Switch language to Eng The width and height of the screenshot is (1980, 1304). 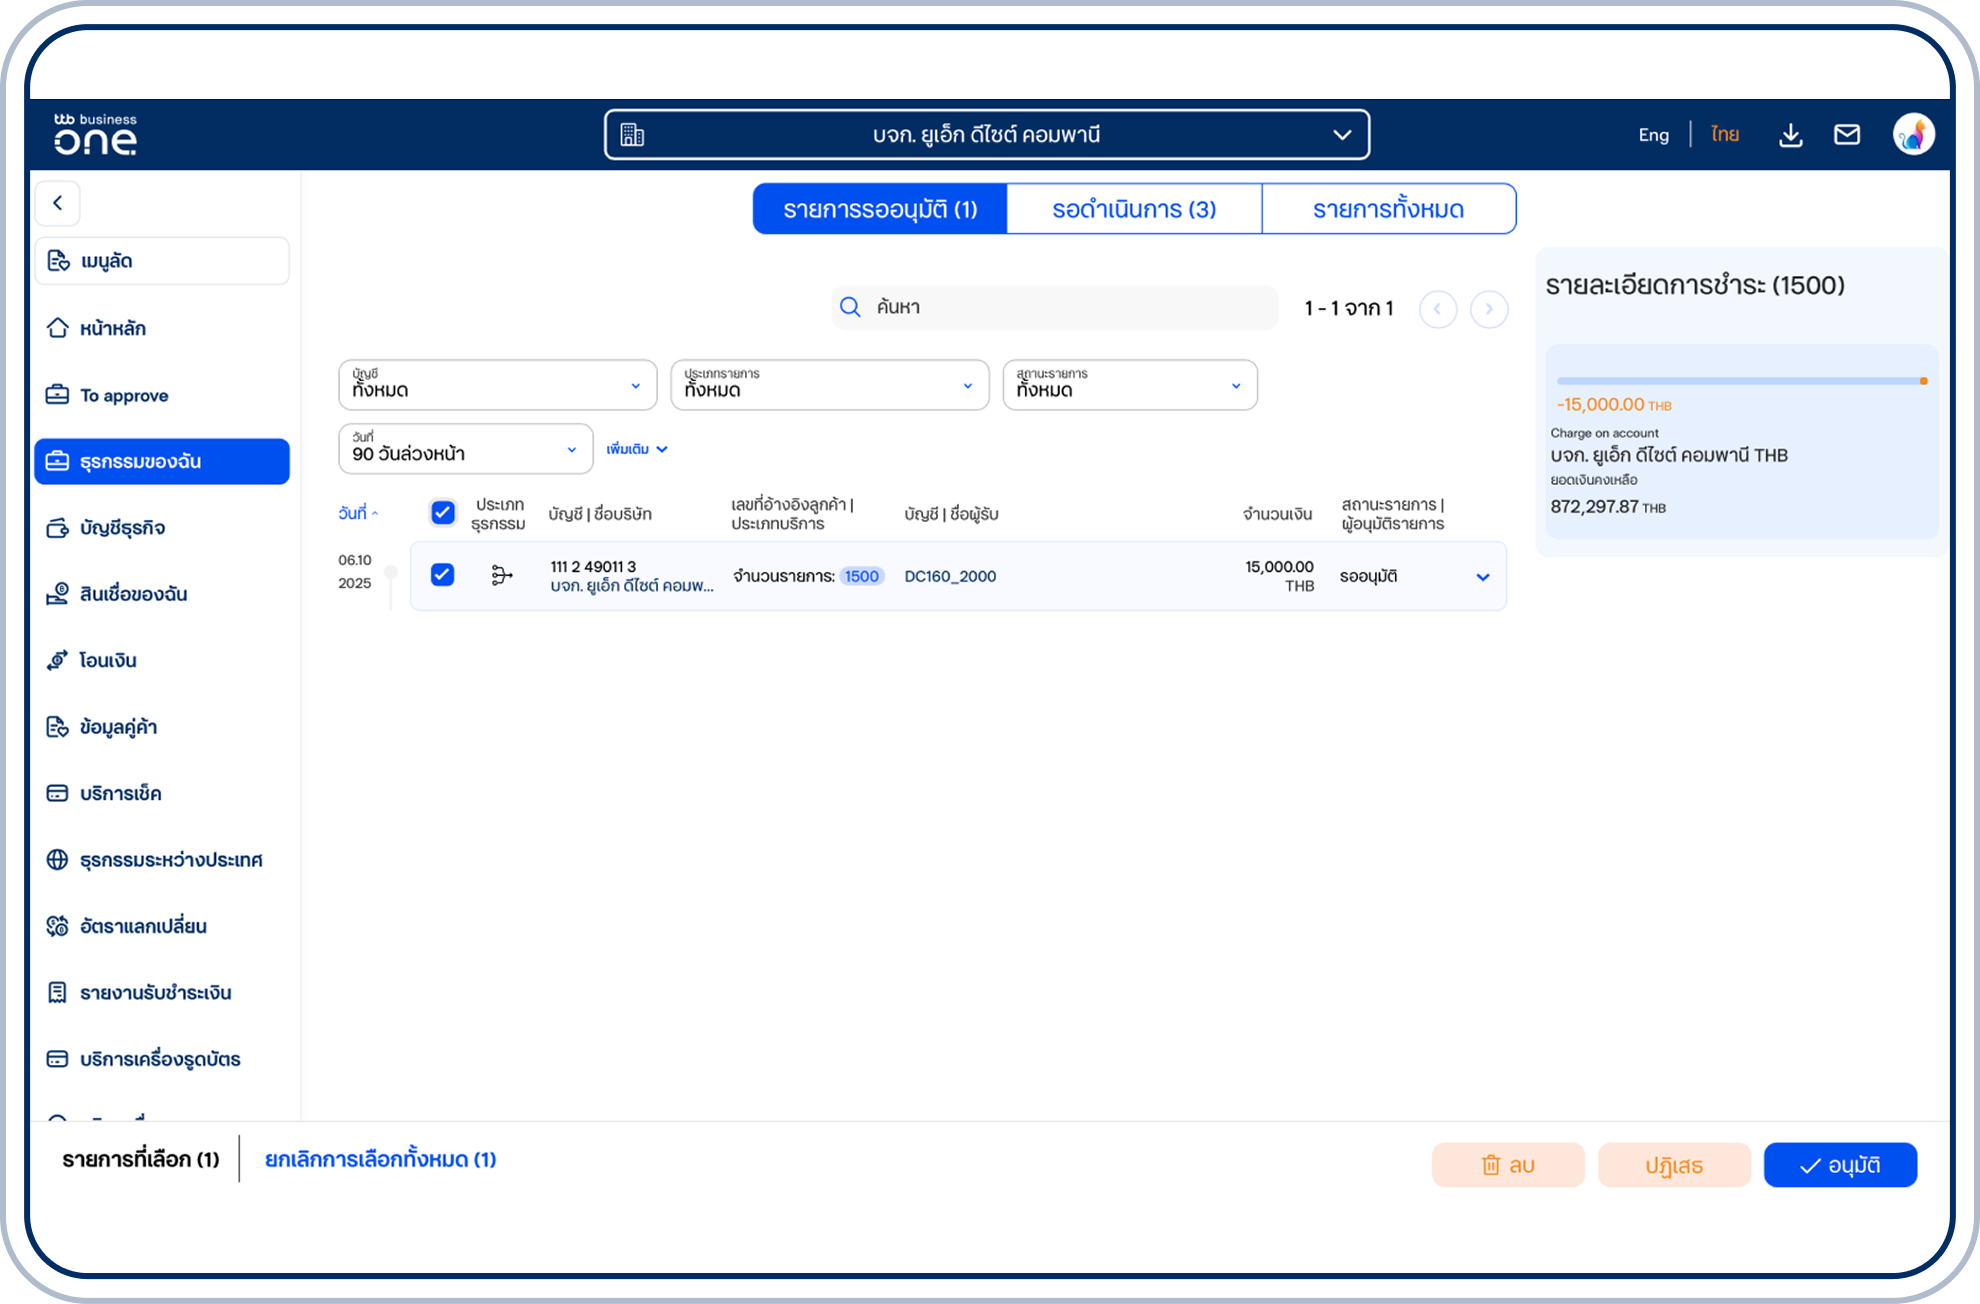tap(1653, 135)
